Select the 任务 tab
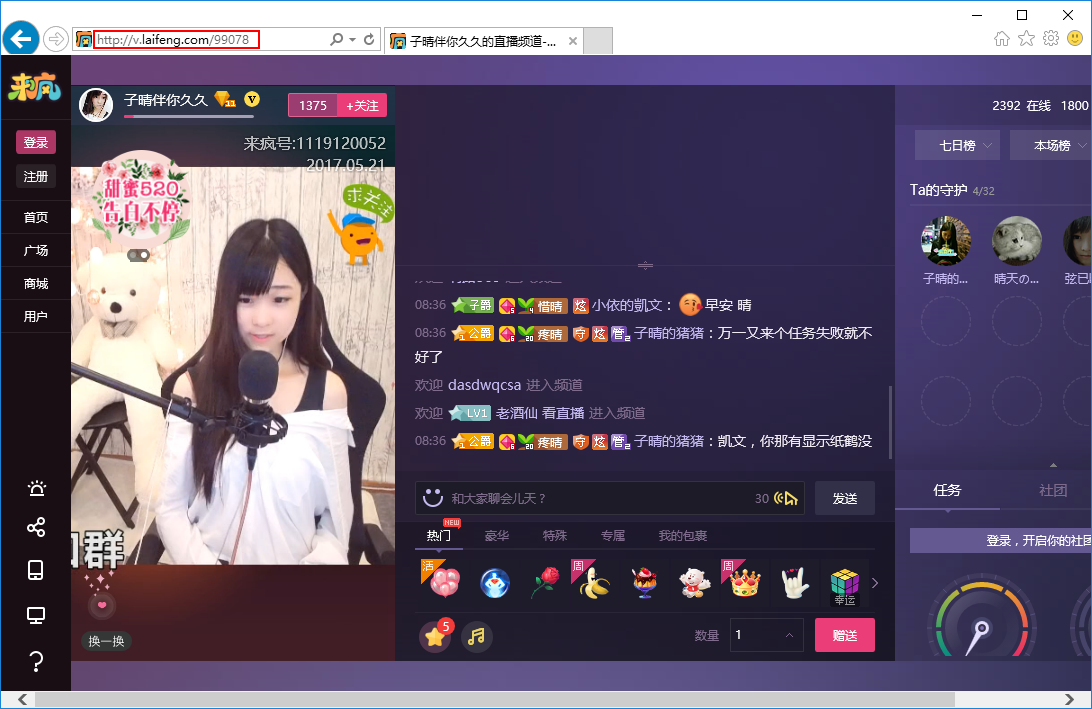 pos(947,490)
